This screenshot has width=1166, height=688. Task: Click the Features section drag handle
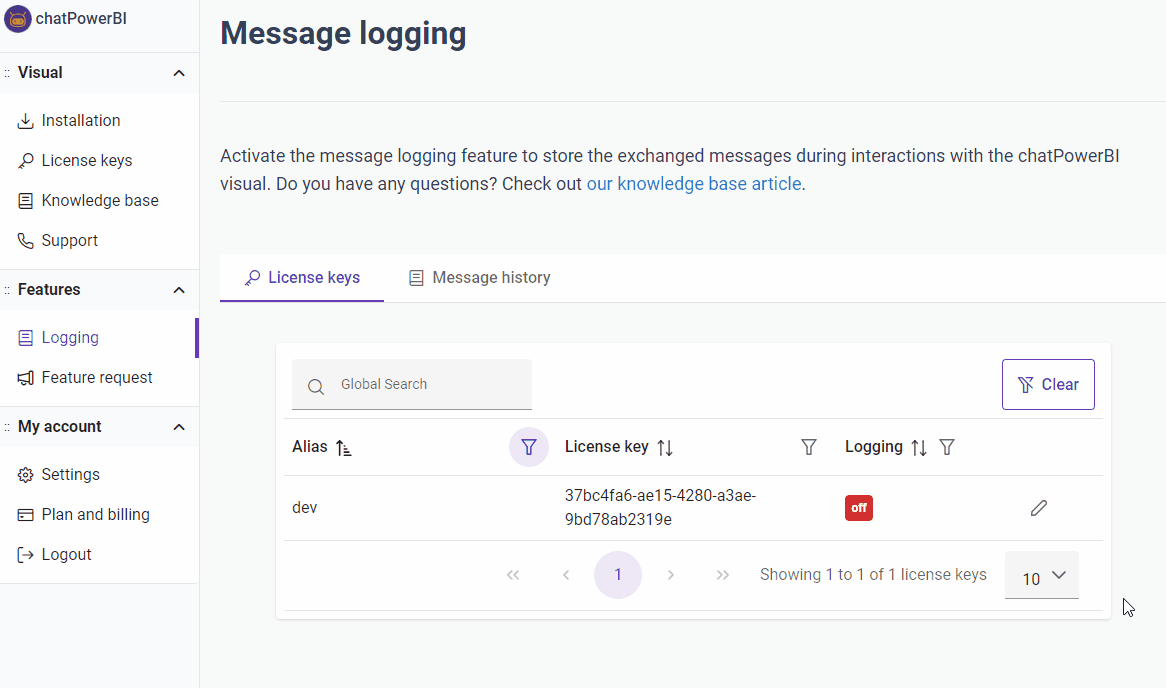pos(7,290)
